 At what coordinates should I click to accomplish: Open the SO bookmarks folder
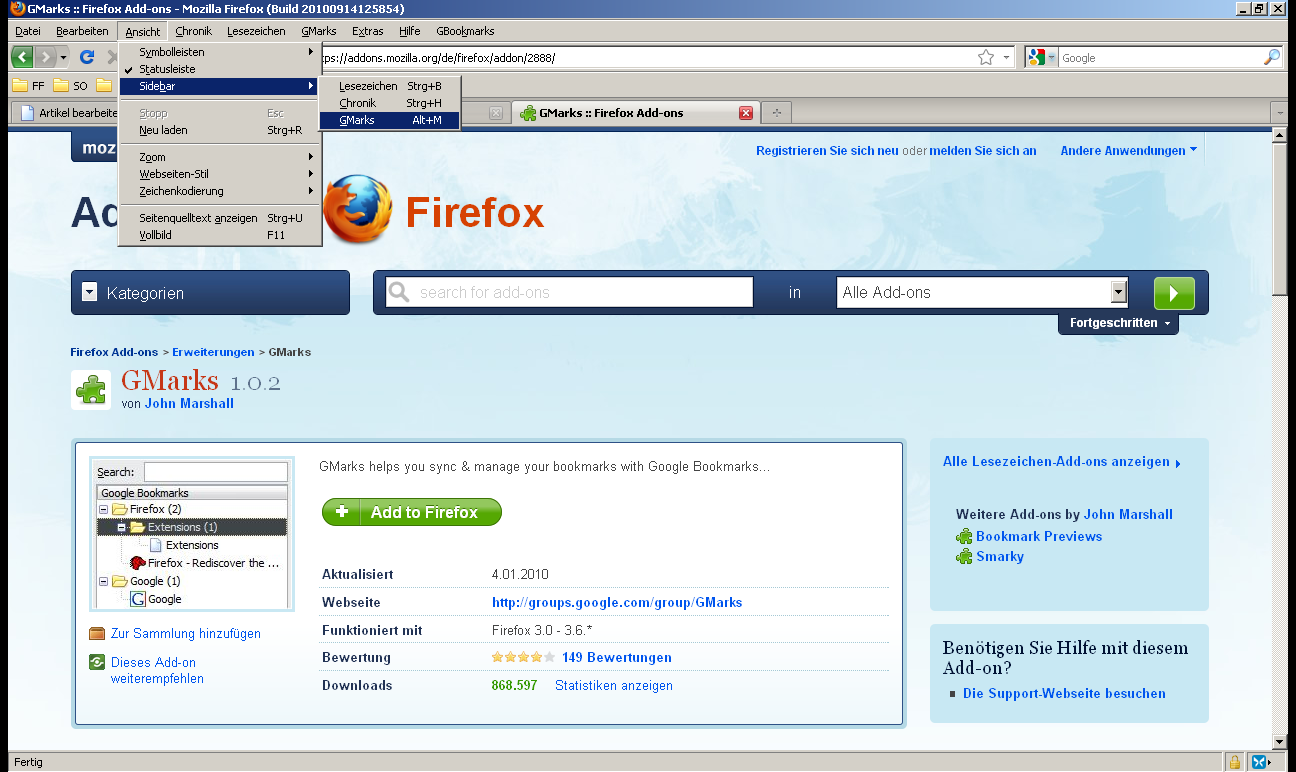(71, 85)
